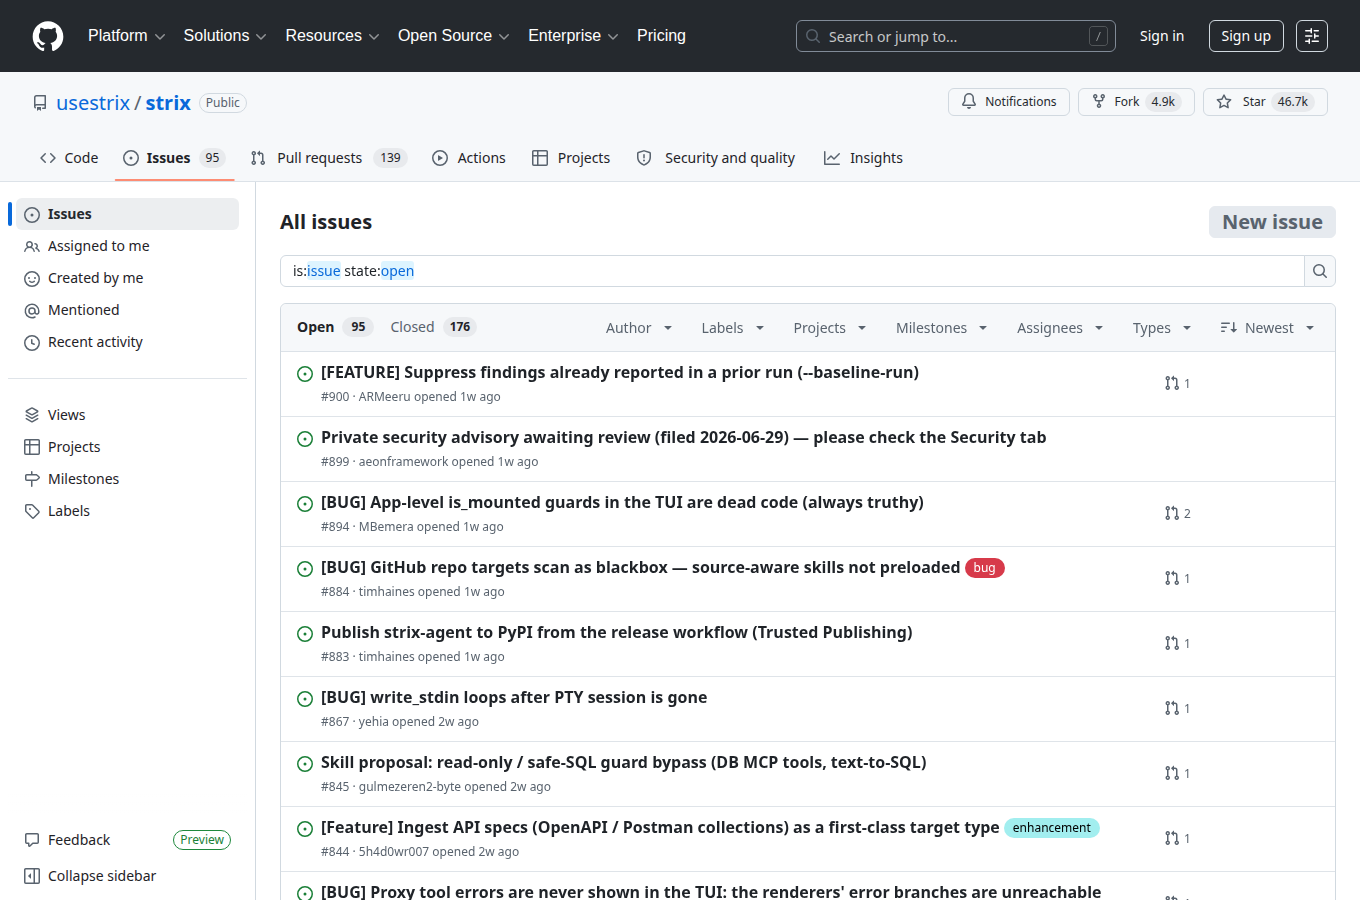Switch to the Actions tab
The height and width of the screenshot is (900, 1360).
[x=469, y=158]
